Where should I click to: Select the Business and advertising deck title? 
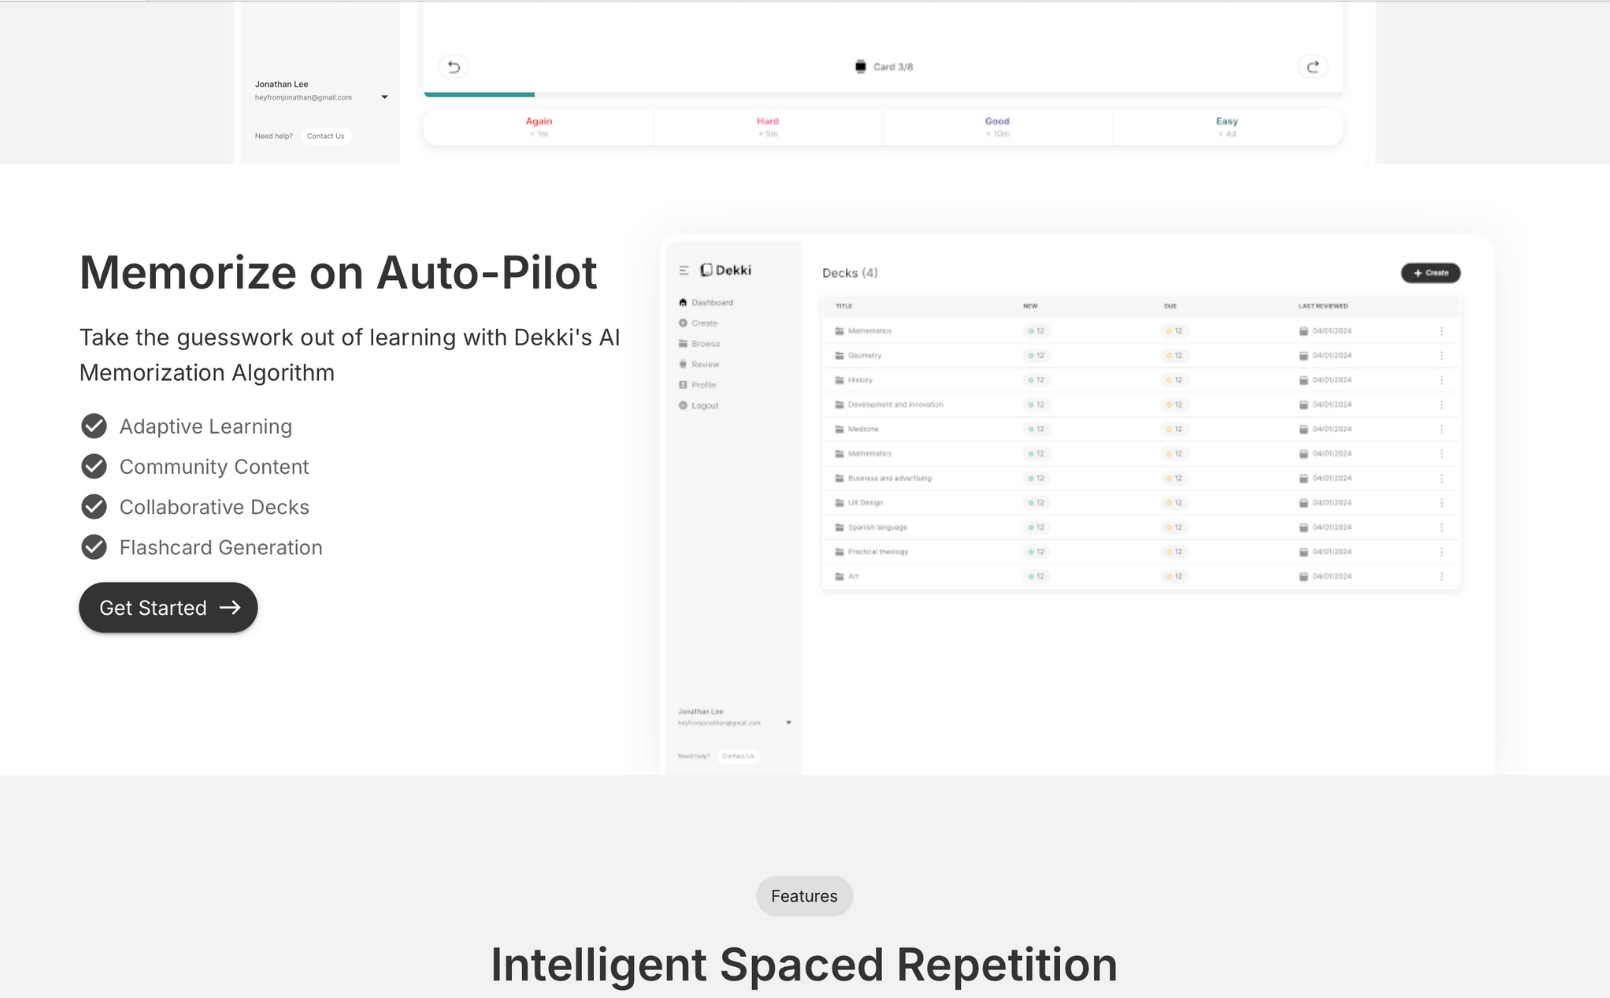(x=889, y=478)
